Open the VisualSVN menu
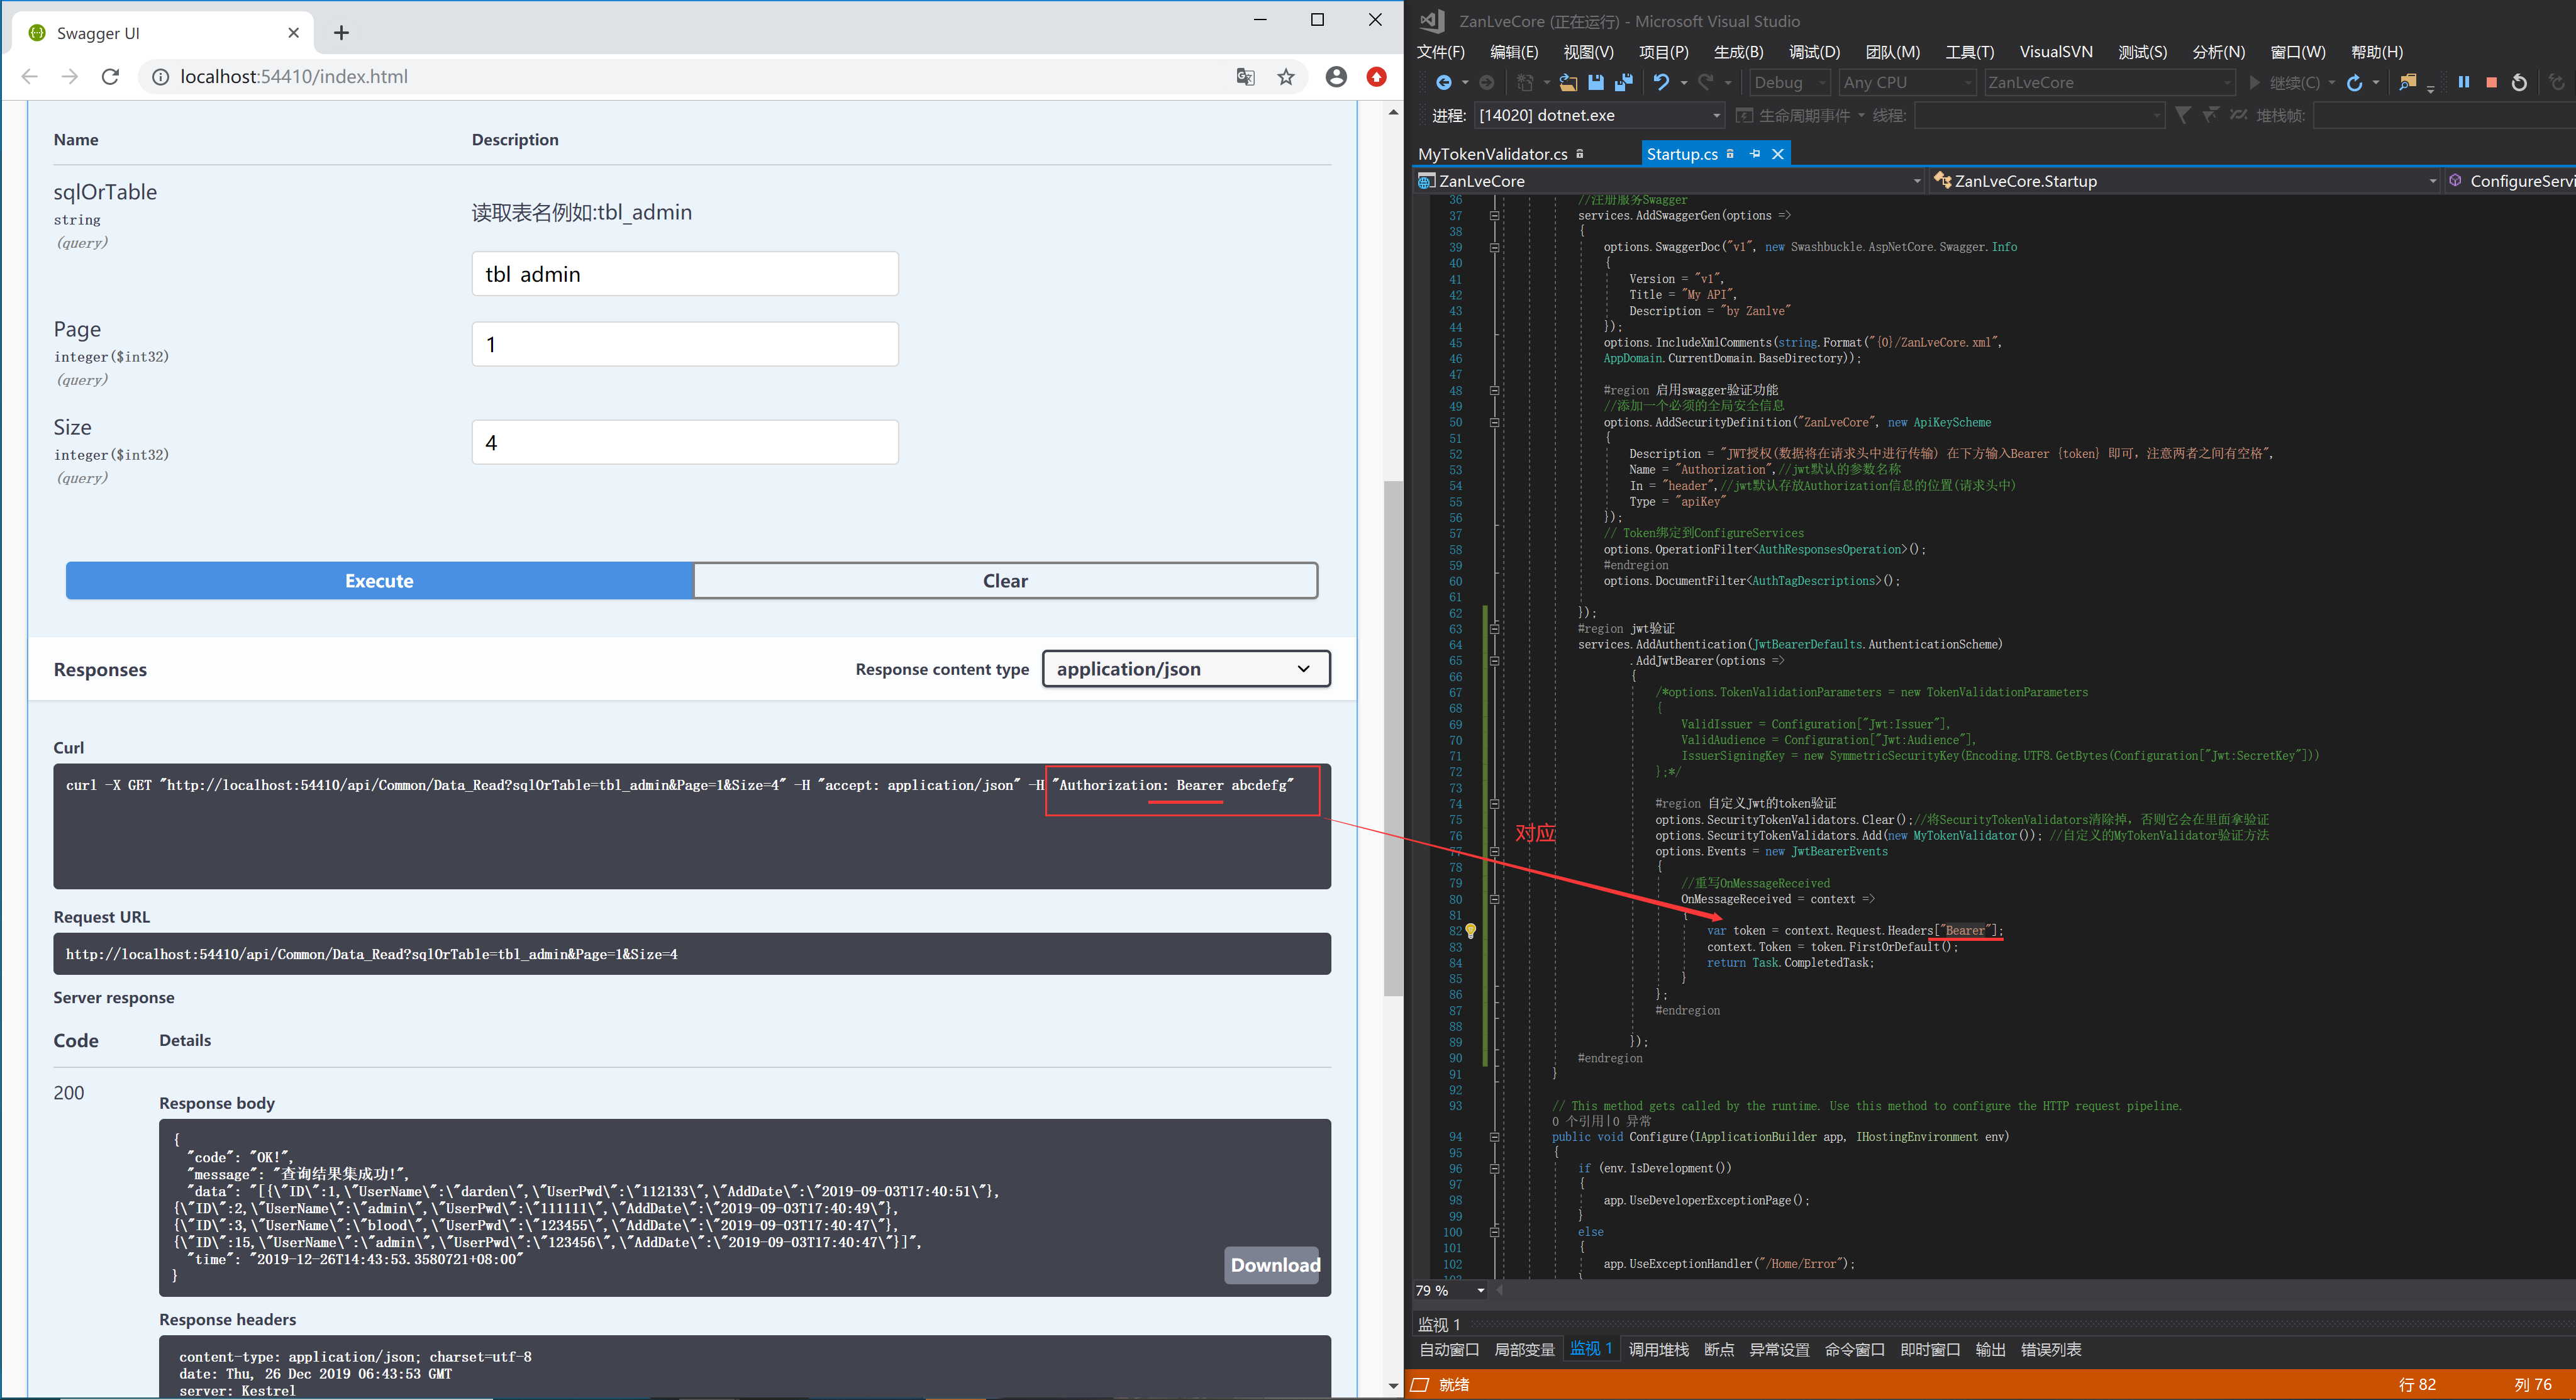This screenshot has width=2576, height=1400. (x=2056, y=52)
